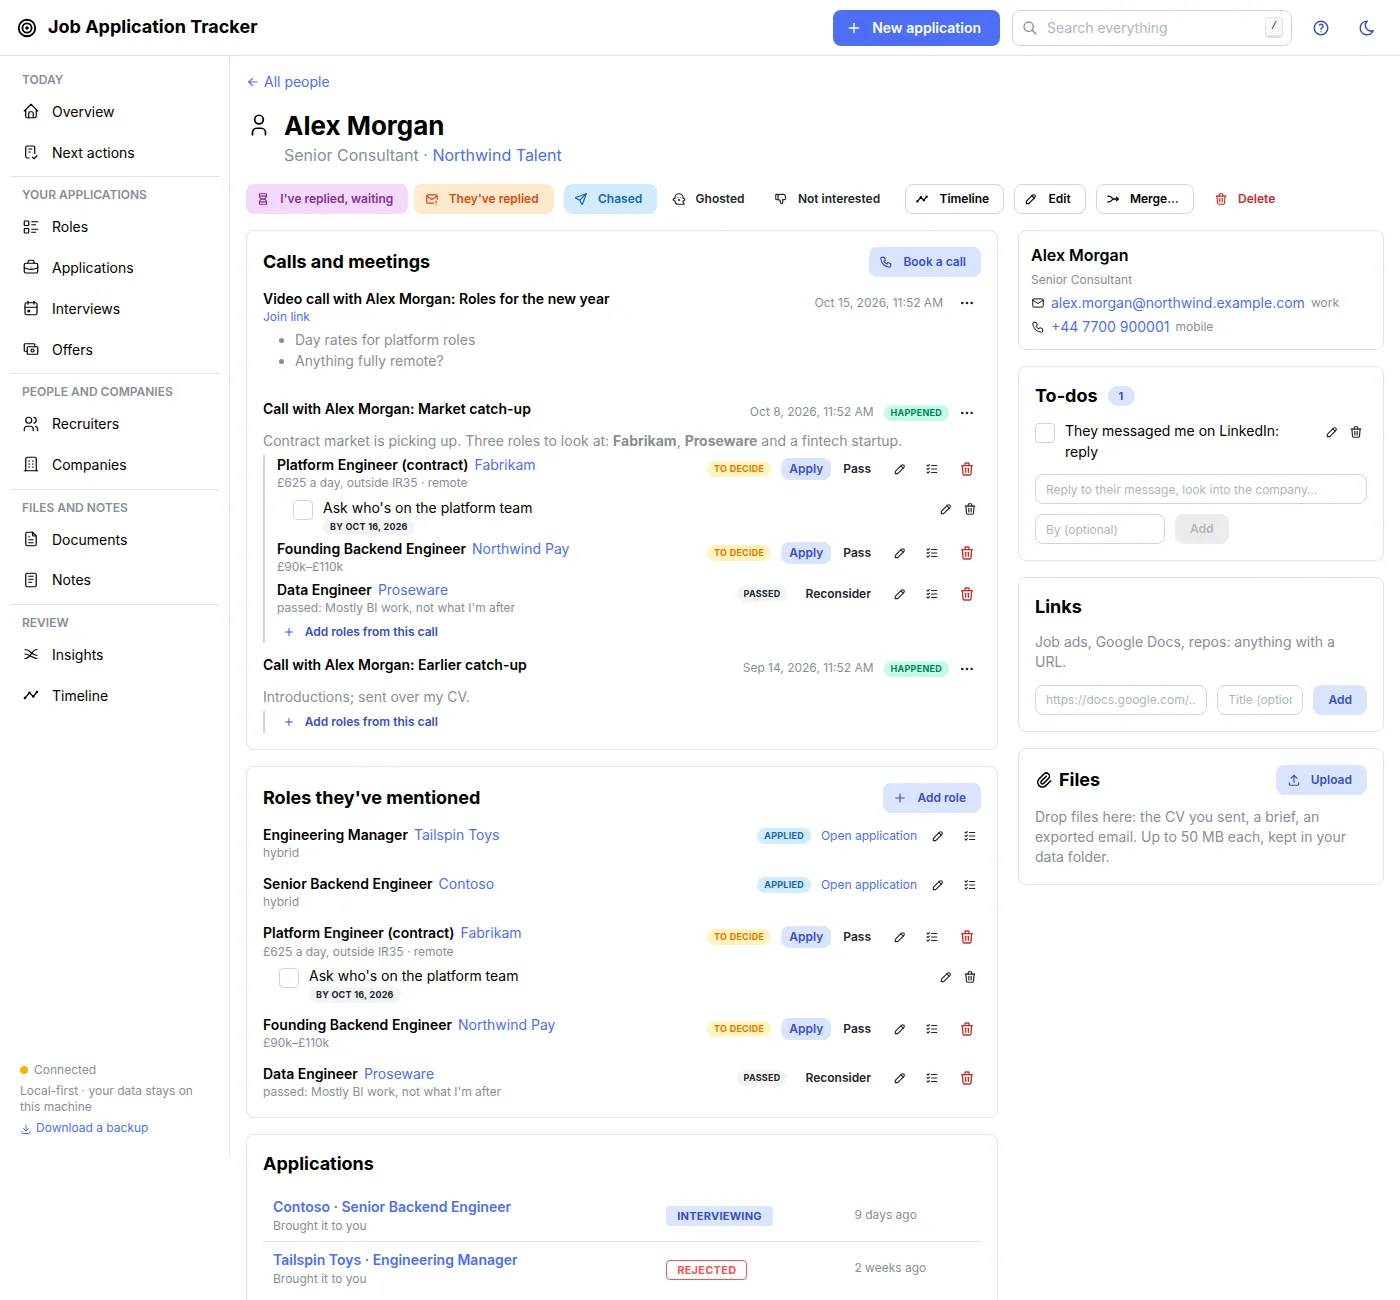Image resolution: width=1400 pixels, height=1300 pixels.
Task: Click the pencil icon on Engineering Manager role
Action: pyautogui.click(x=938, y=836)
